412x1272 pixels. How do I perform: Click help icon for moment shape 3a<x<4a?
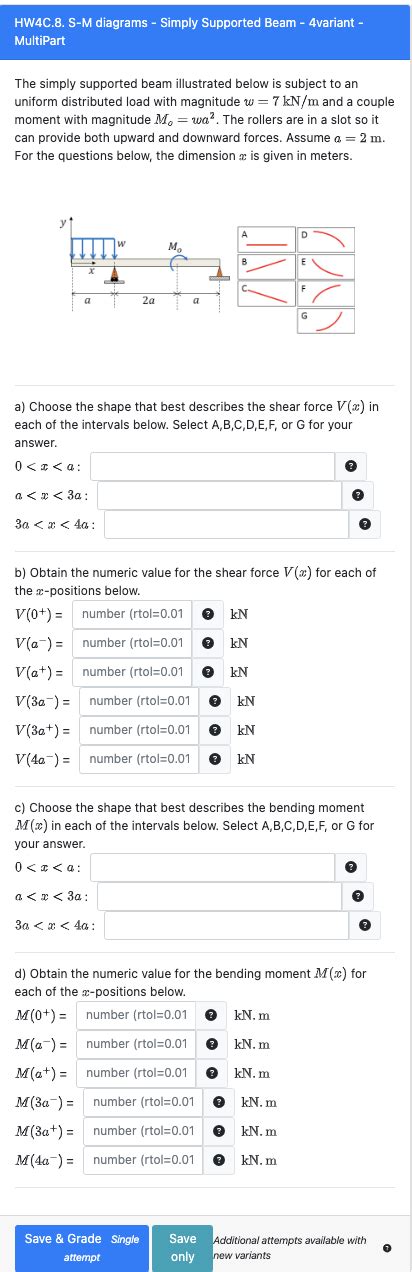tap(365, 925)
